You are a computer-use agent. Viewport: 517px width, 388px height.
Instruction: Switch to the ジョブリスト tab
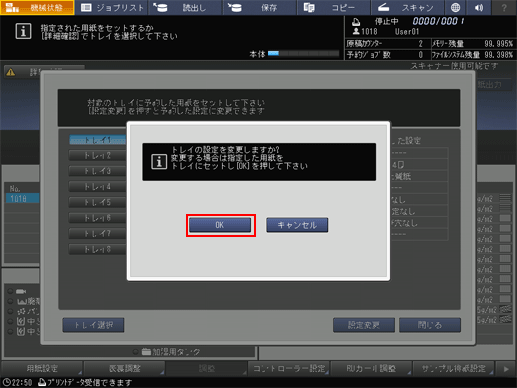coord(112,7)
